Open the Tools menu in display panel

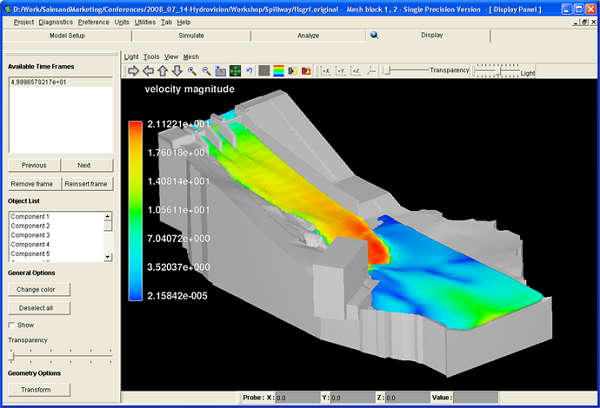pos(151,57)
